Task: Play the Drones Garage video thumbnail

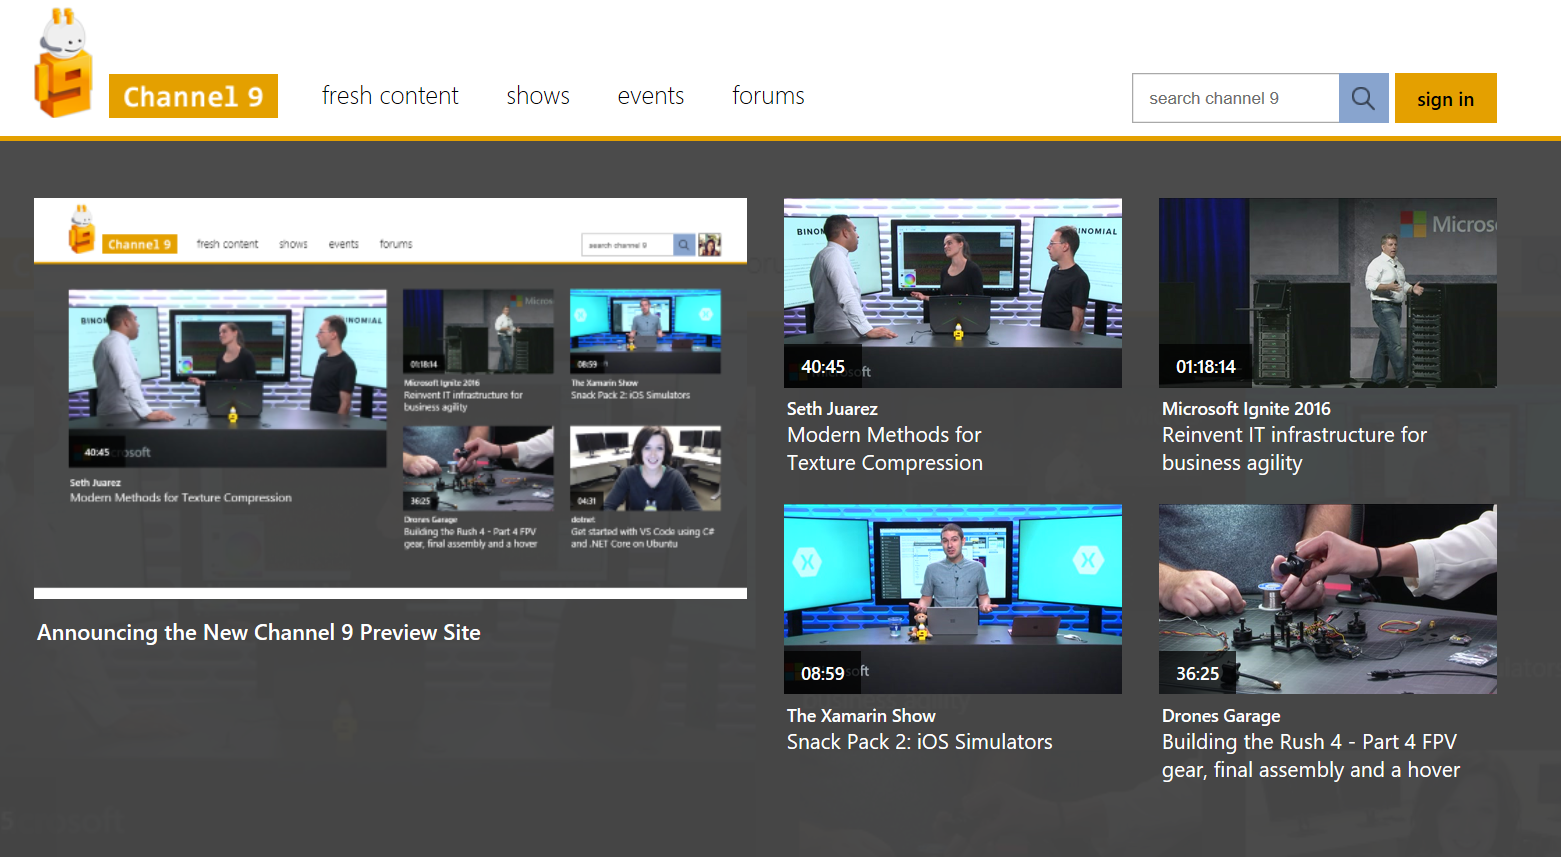Action: coord(1327,598)
